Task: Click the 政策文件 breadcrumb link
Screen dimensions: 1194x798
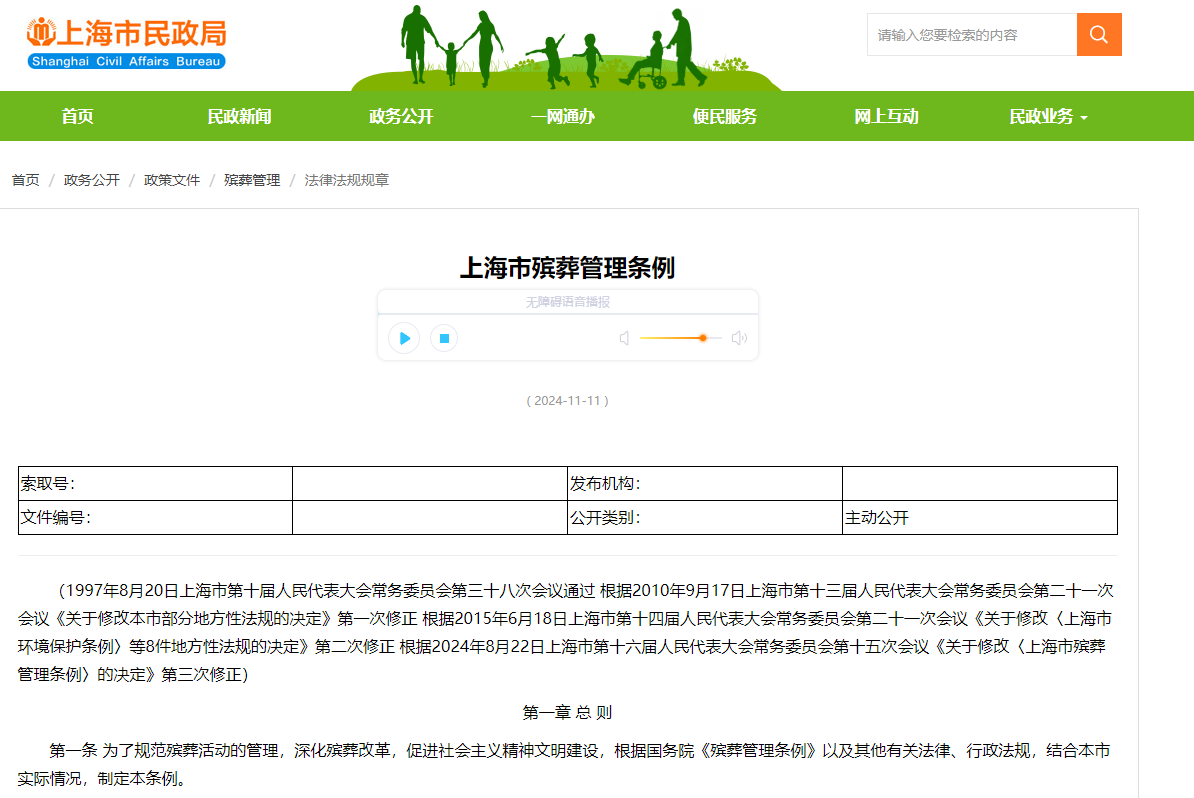Action: 171,180
